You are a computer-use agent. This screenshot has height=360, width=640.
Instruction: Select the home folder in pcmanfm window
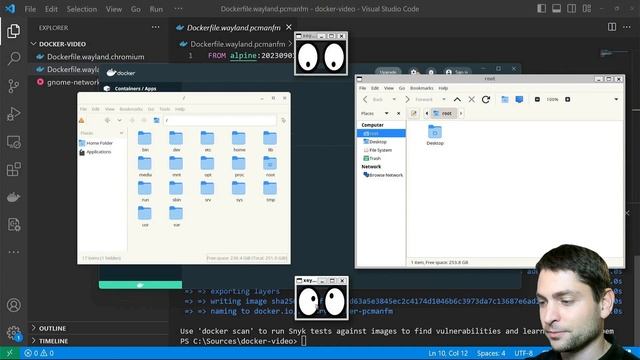[239, 142]
